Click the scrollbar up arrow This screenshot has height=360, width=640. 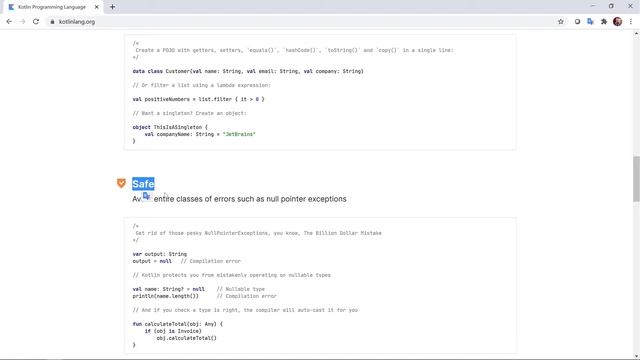tap(636, 33)
